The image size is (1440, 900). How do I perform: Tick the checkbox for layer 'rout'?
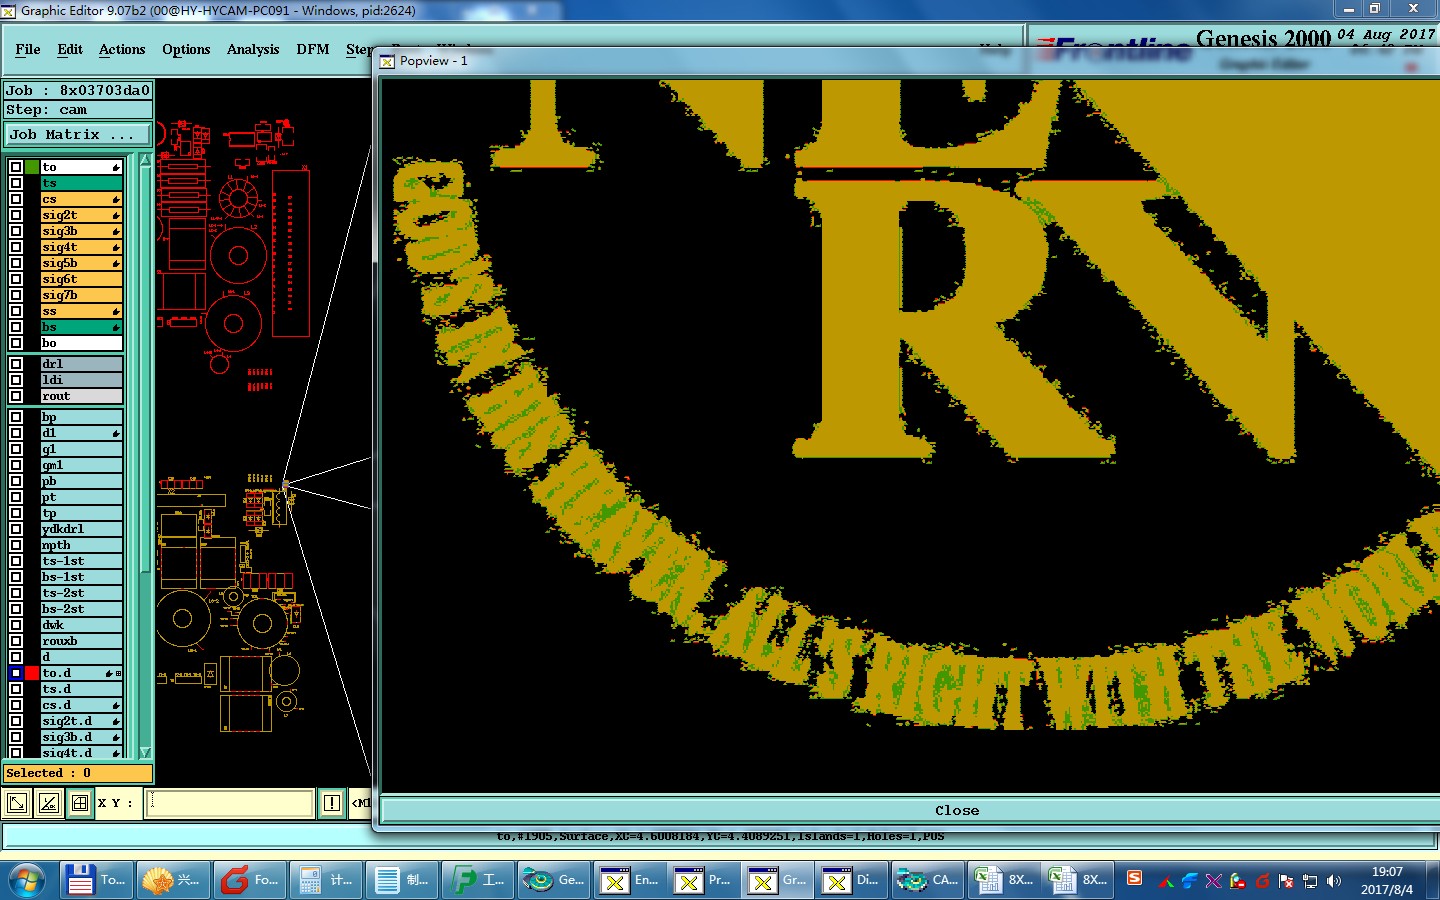pyautogui.click(x=16, y=396)
